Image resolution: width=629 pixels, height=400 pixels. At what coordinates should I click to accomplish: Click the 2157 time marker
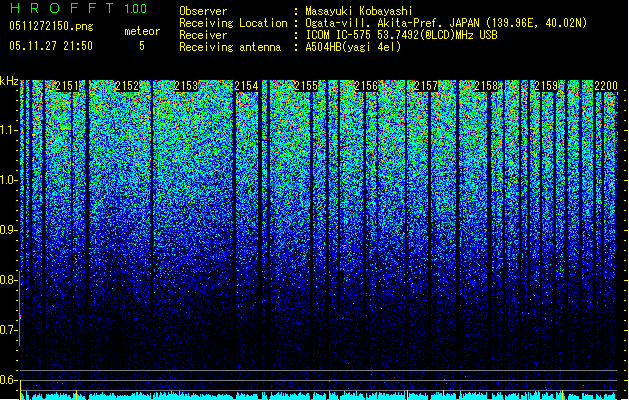coord(426,86)
